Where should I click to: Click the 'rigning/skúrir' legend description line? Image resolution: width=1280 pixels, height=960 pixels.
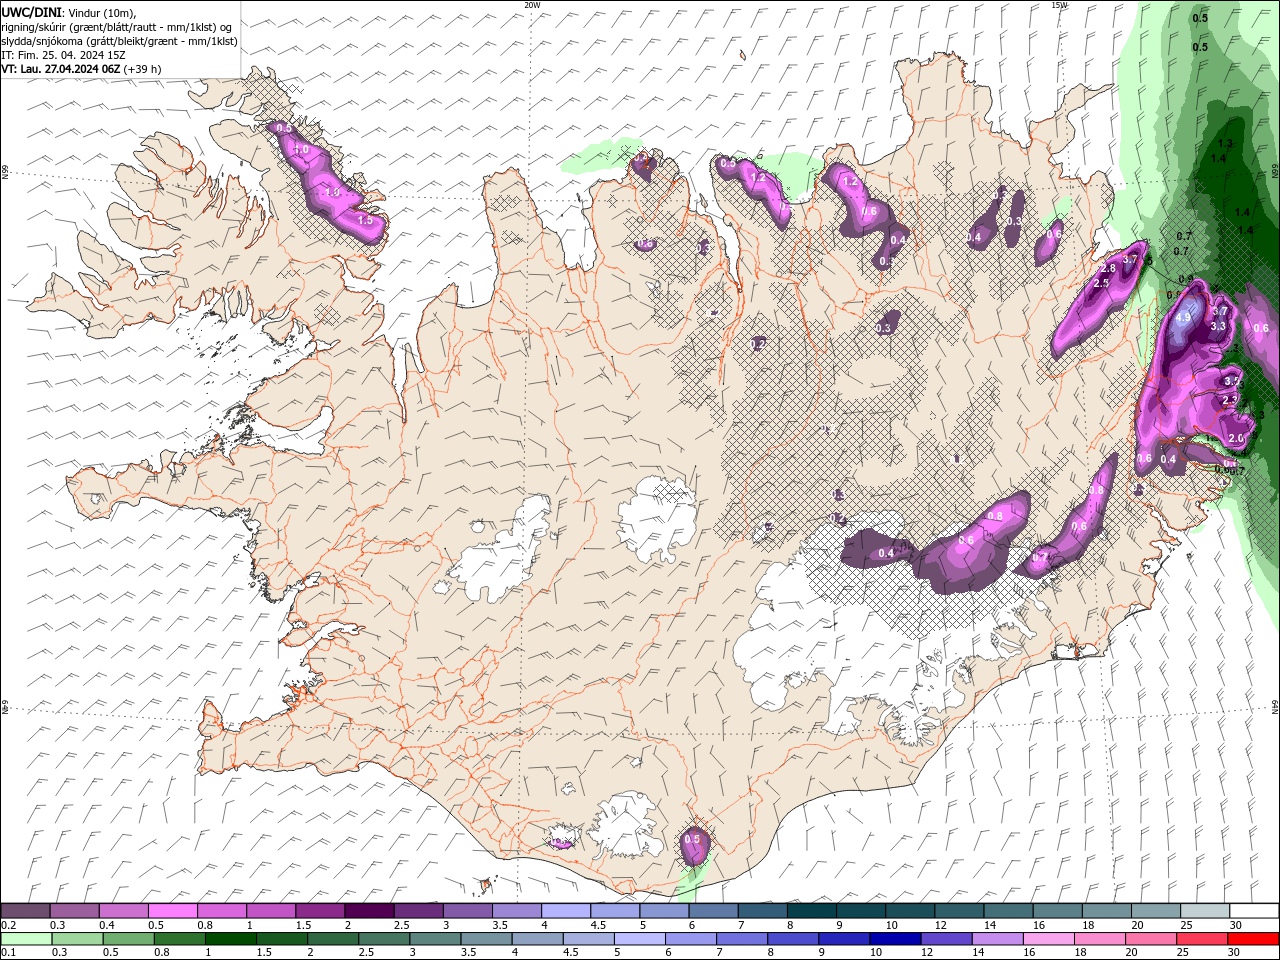pyautogui.click(x=116, y=27)
